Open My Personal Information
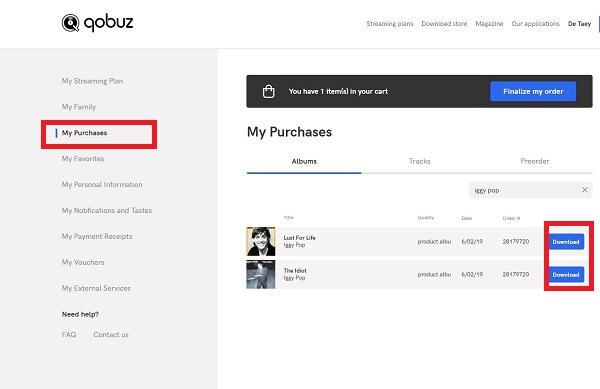Image resolution: width=600 pixels, height=389 pixels. coord(102,184)
